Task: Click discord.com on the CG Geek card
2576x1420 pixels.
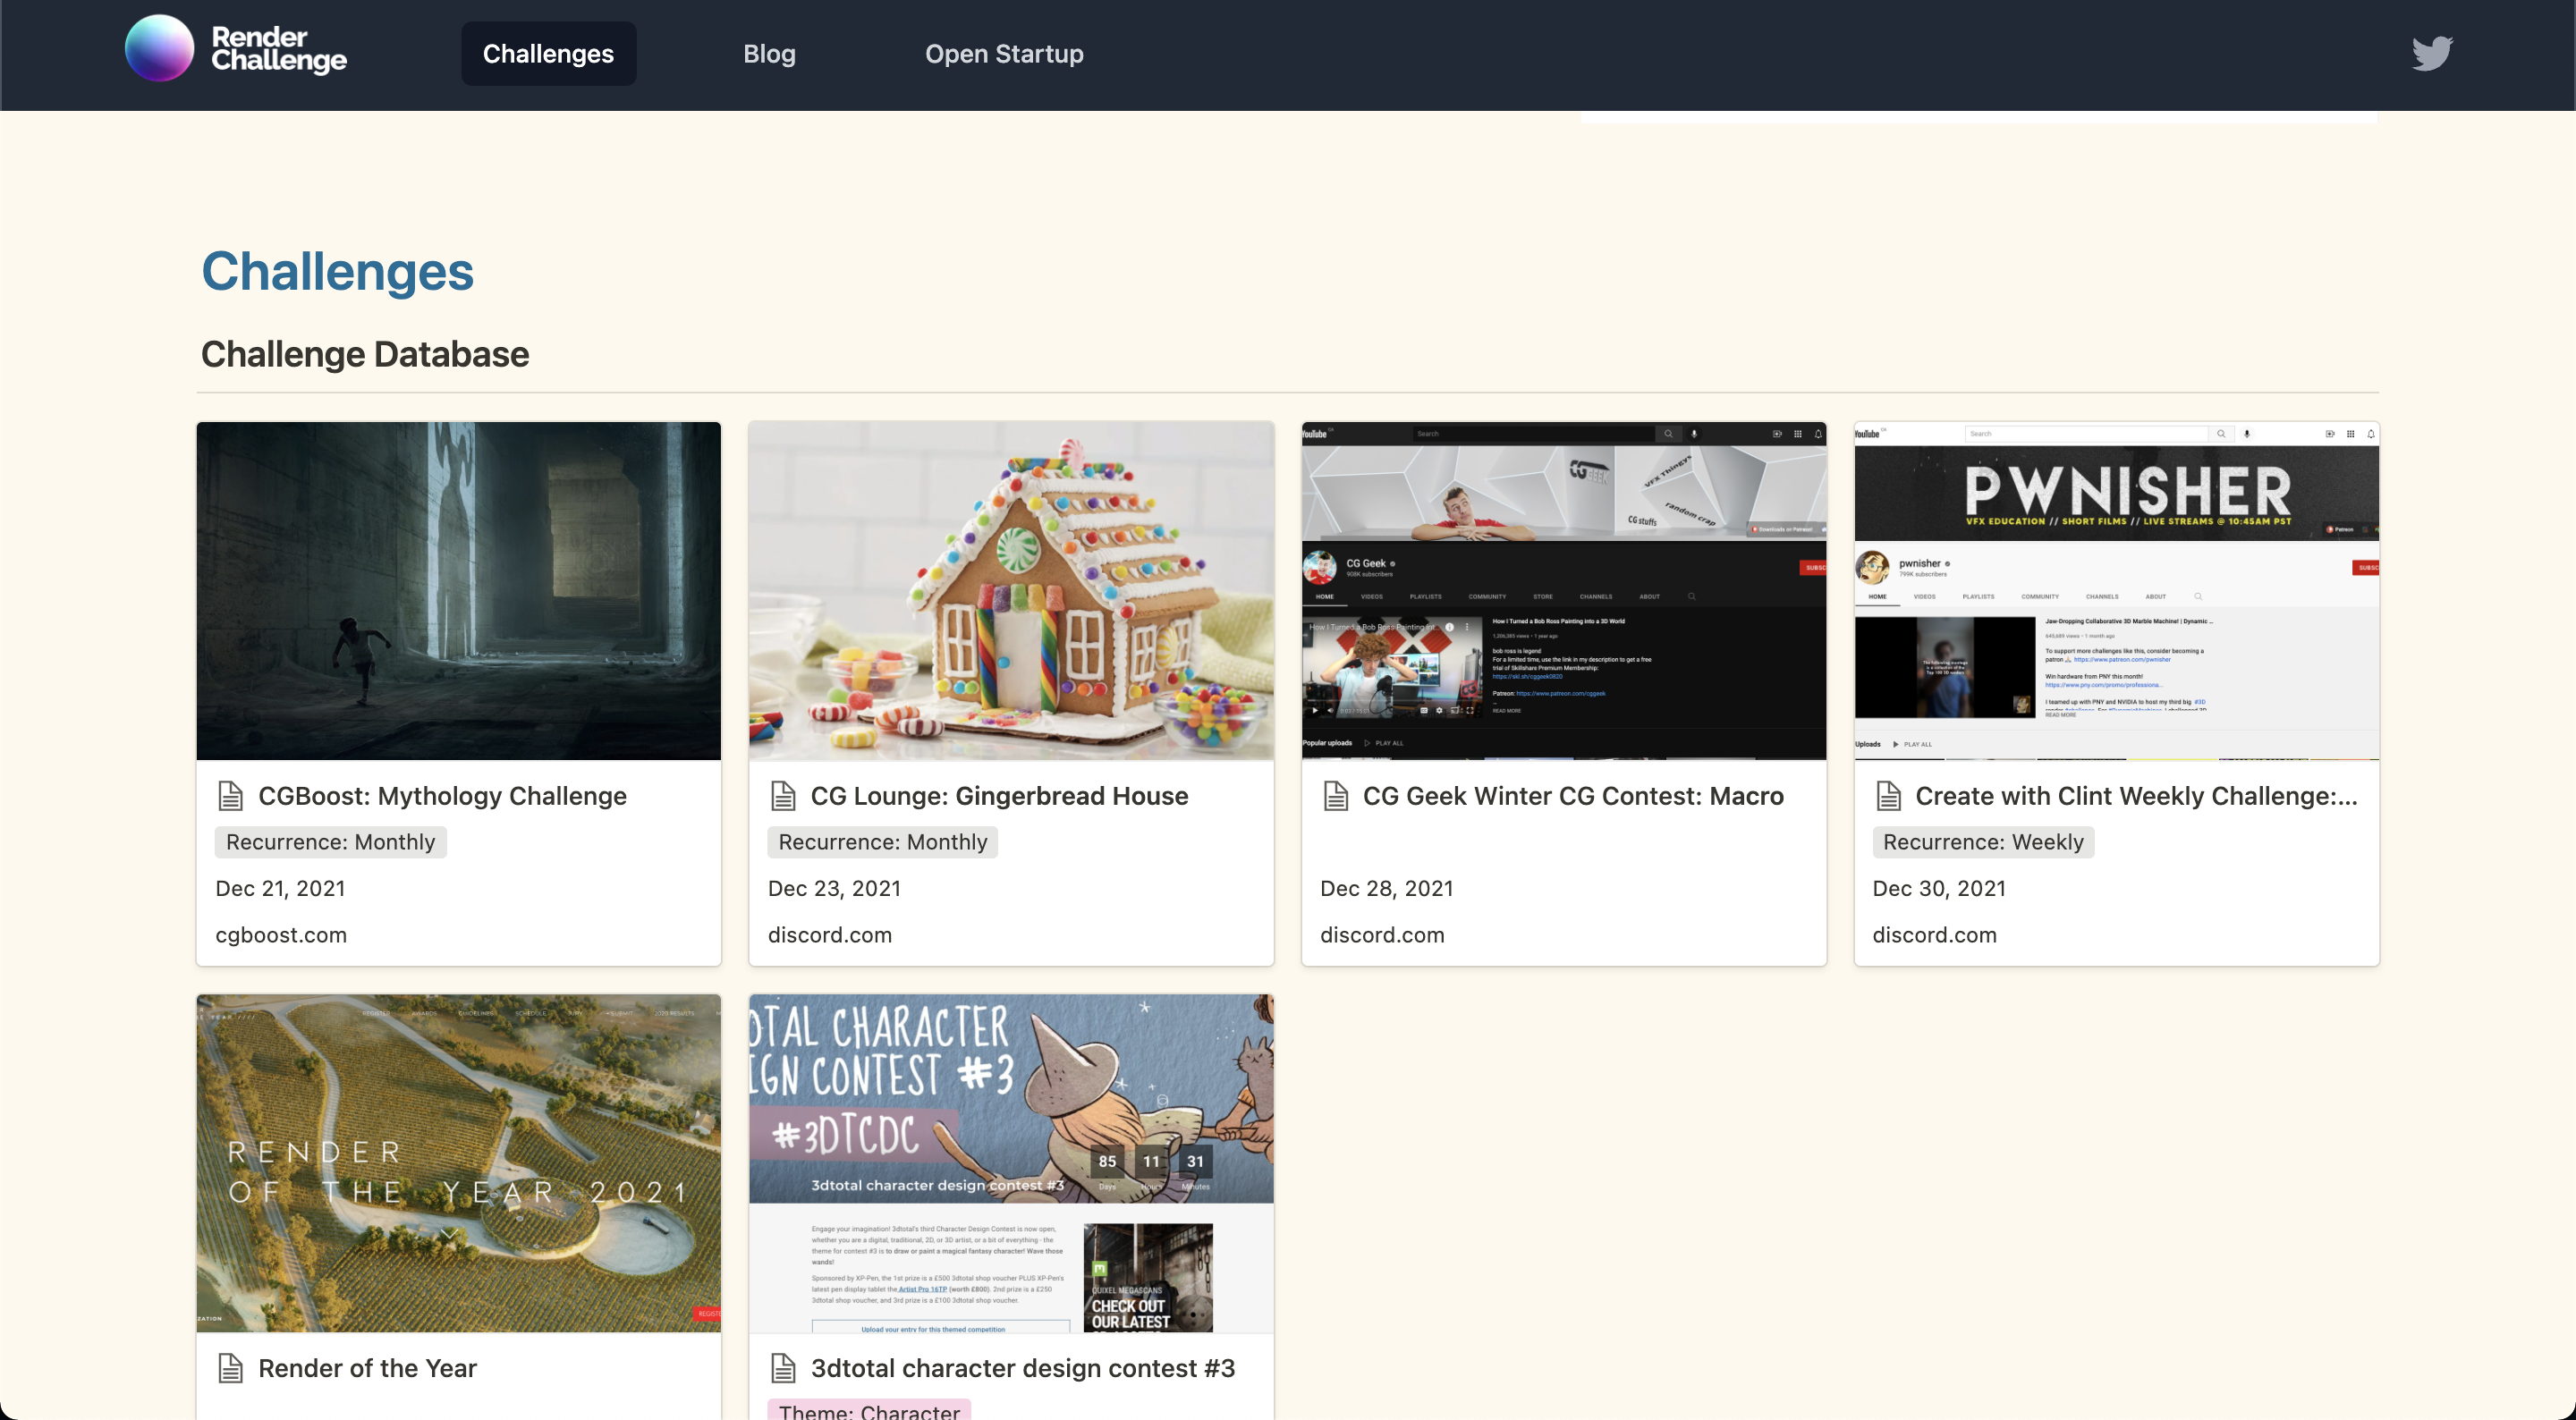Action: pyautogui.click(x=1382, y=935)
